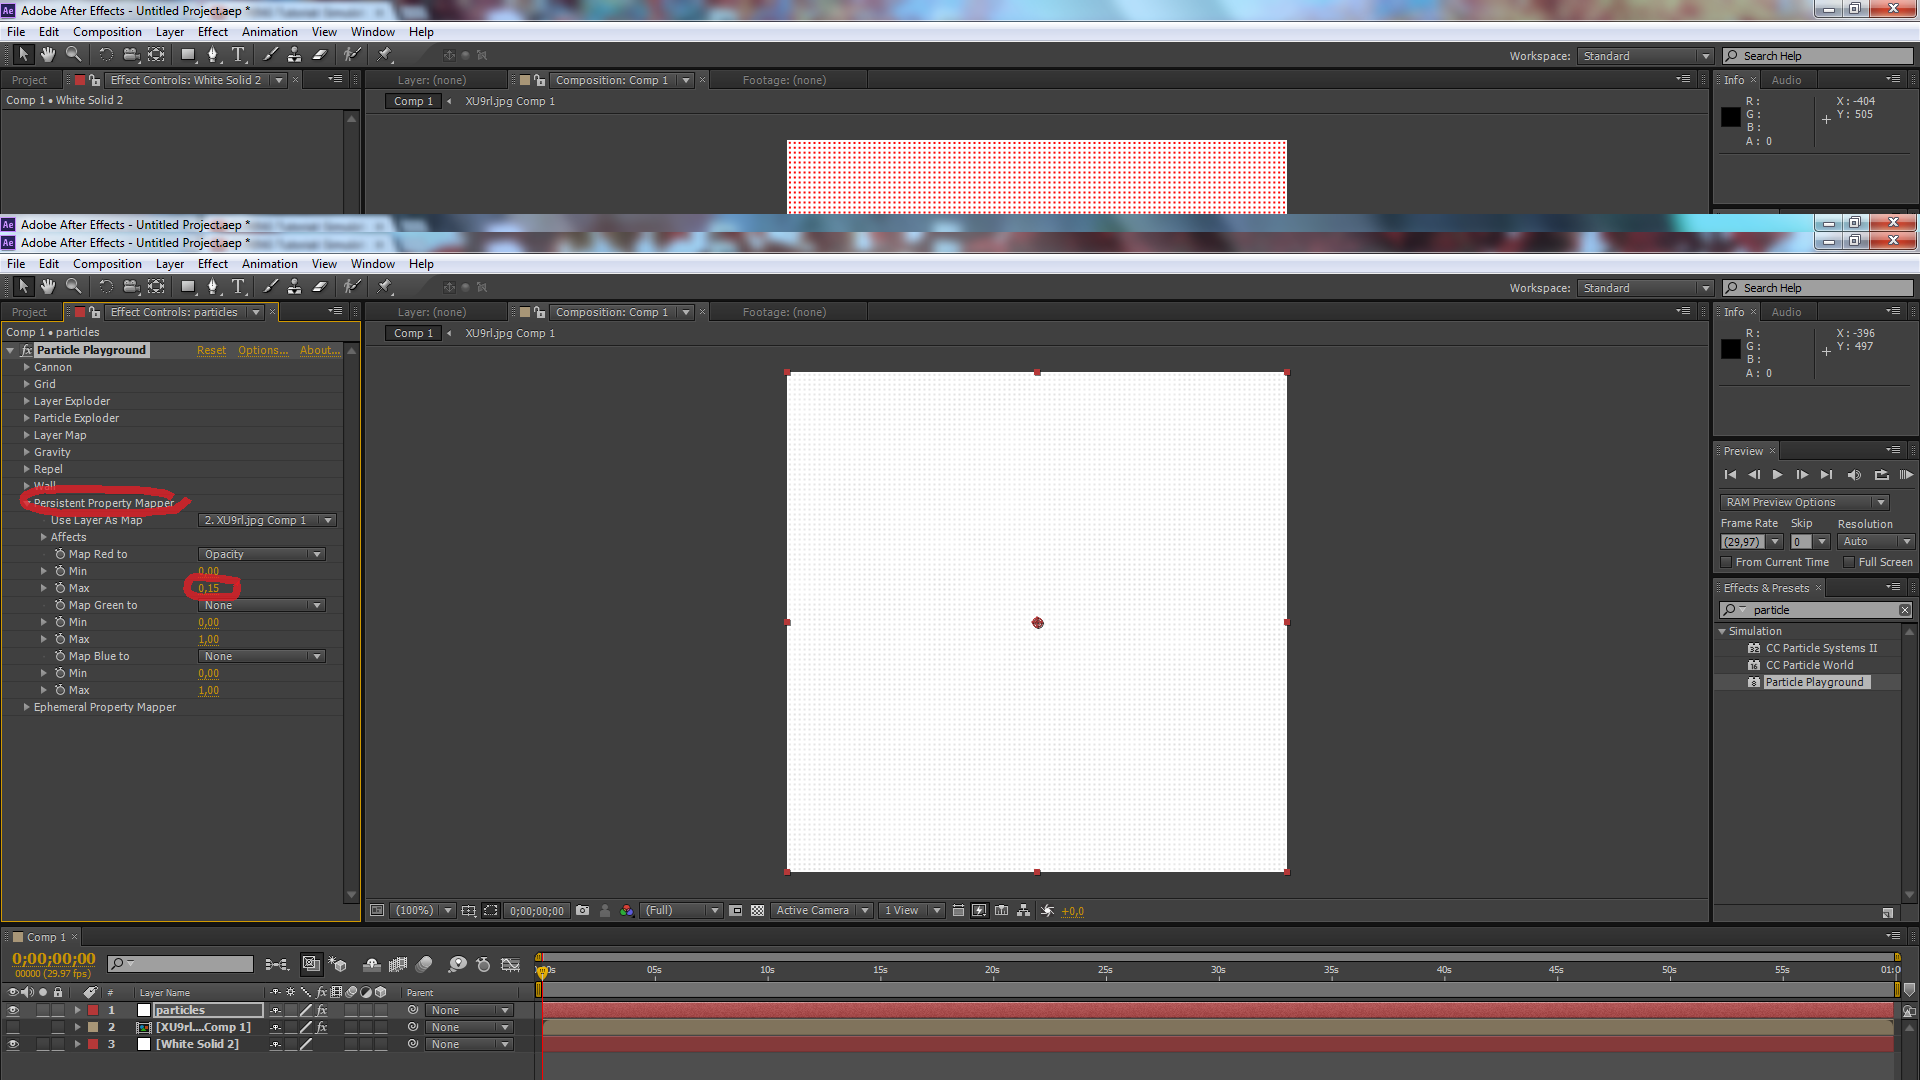Screen dimensions: 1920x1080
Task: Toggle the transparency grid checkerboard icon
Action: pos(758,911)
